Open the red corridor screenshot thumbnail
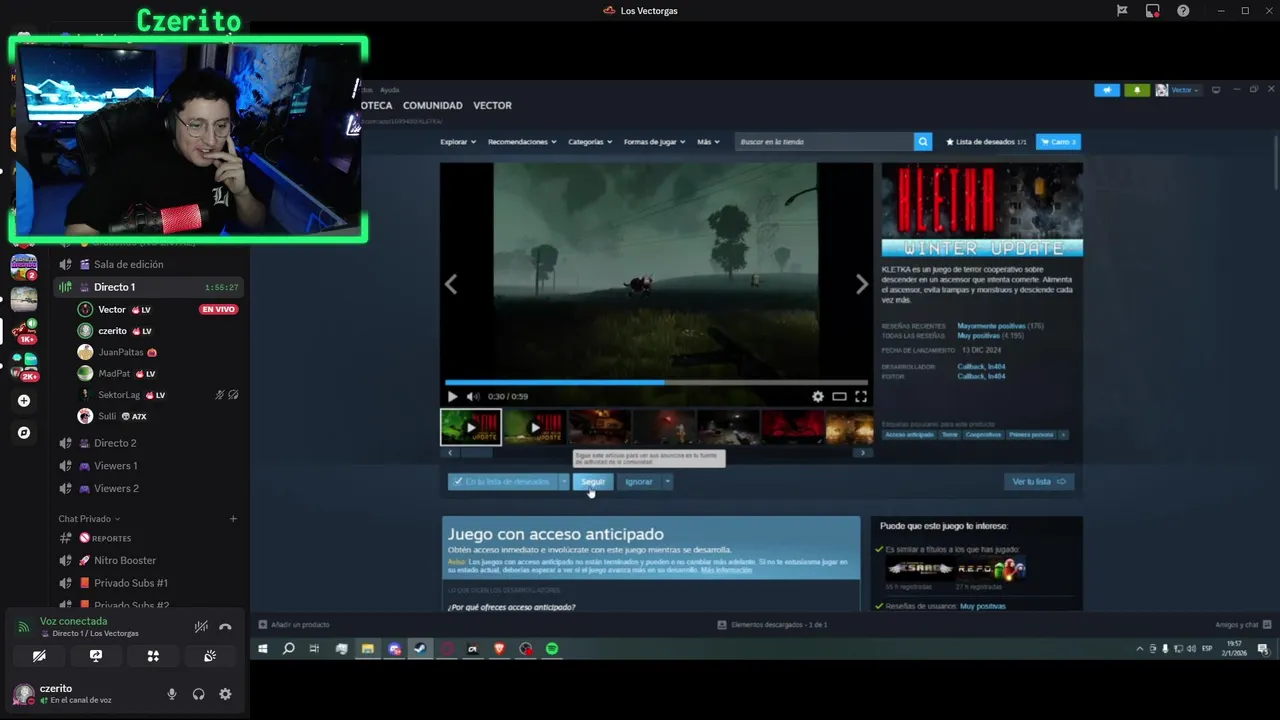The height and width of the screenshot is (720, 1280). click(x=791, y=427)
